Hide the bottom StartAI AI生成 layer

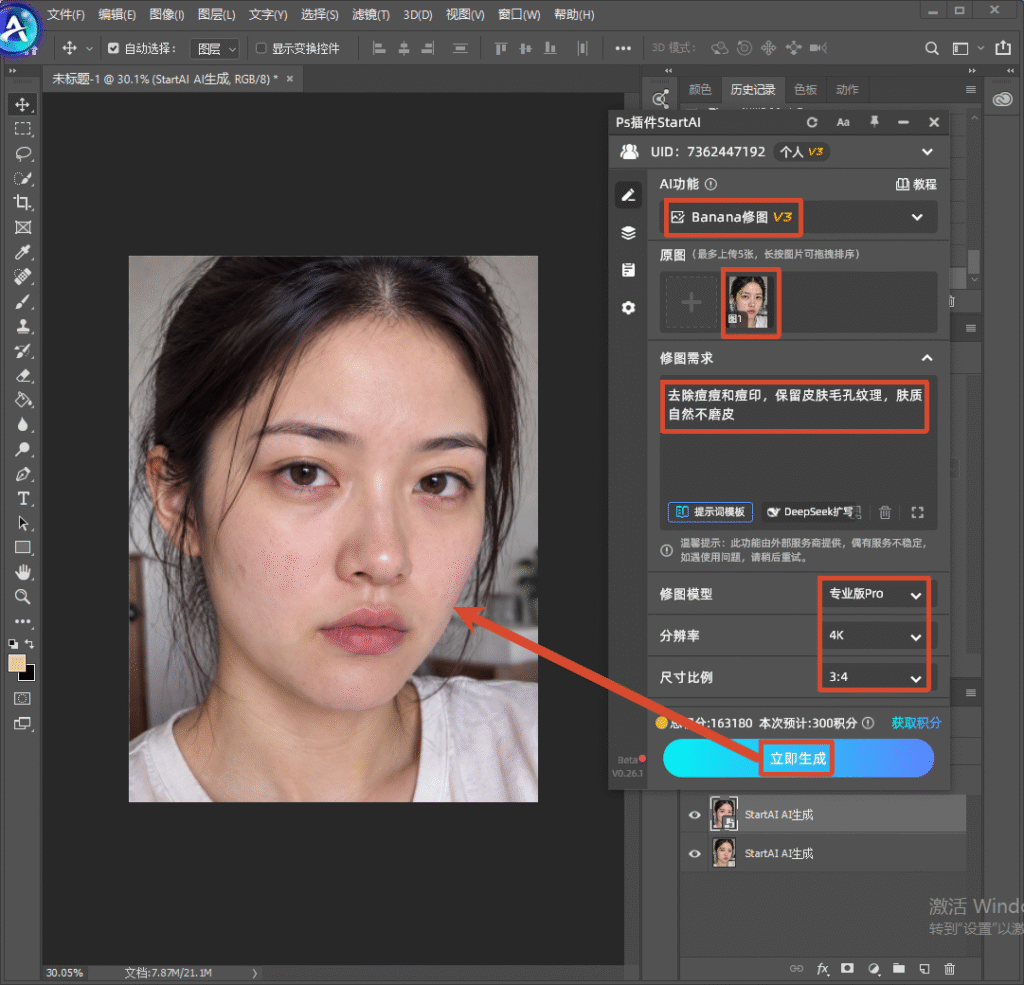pos(695,854)
